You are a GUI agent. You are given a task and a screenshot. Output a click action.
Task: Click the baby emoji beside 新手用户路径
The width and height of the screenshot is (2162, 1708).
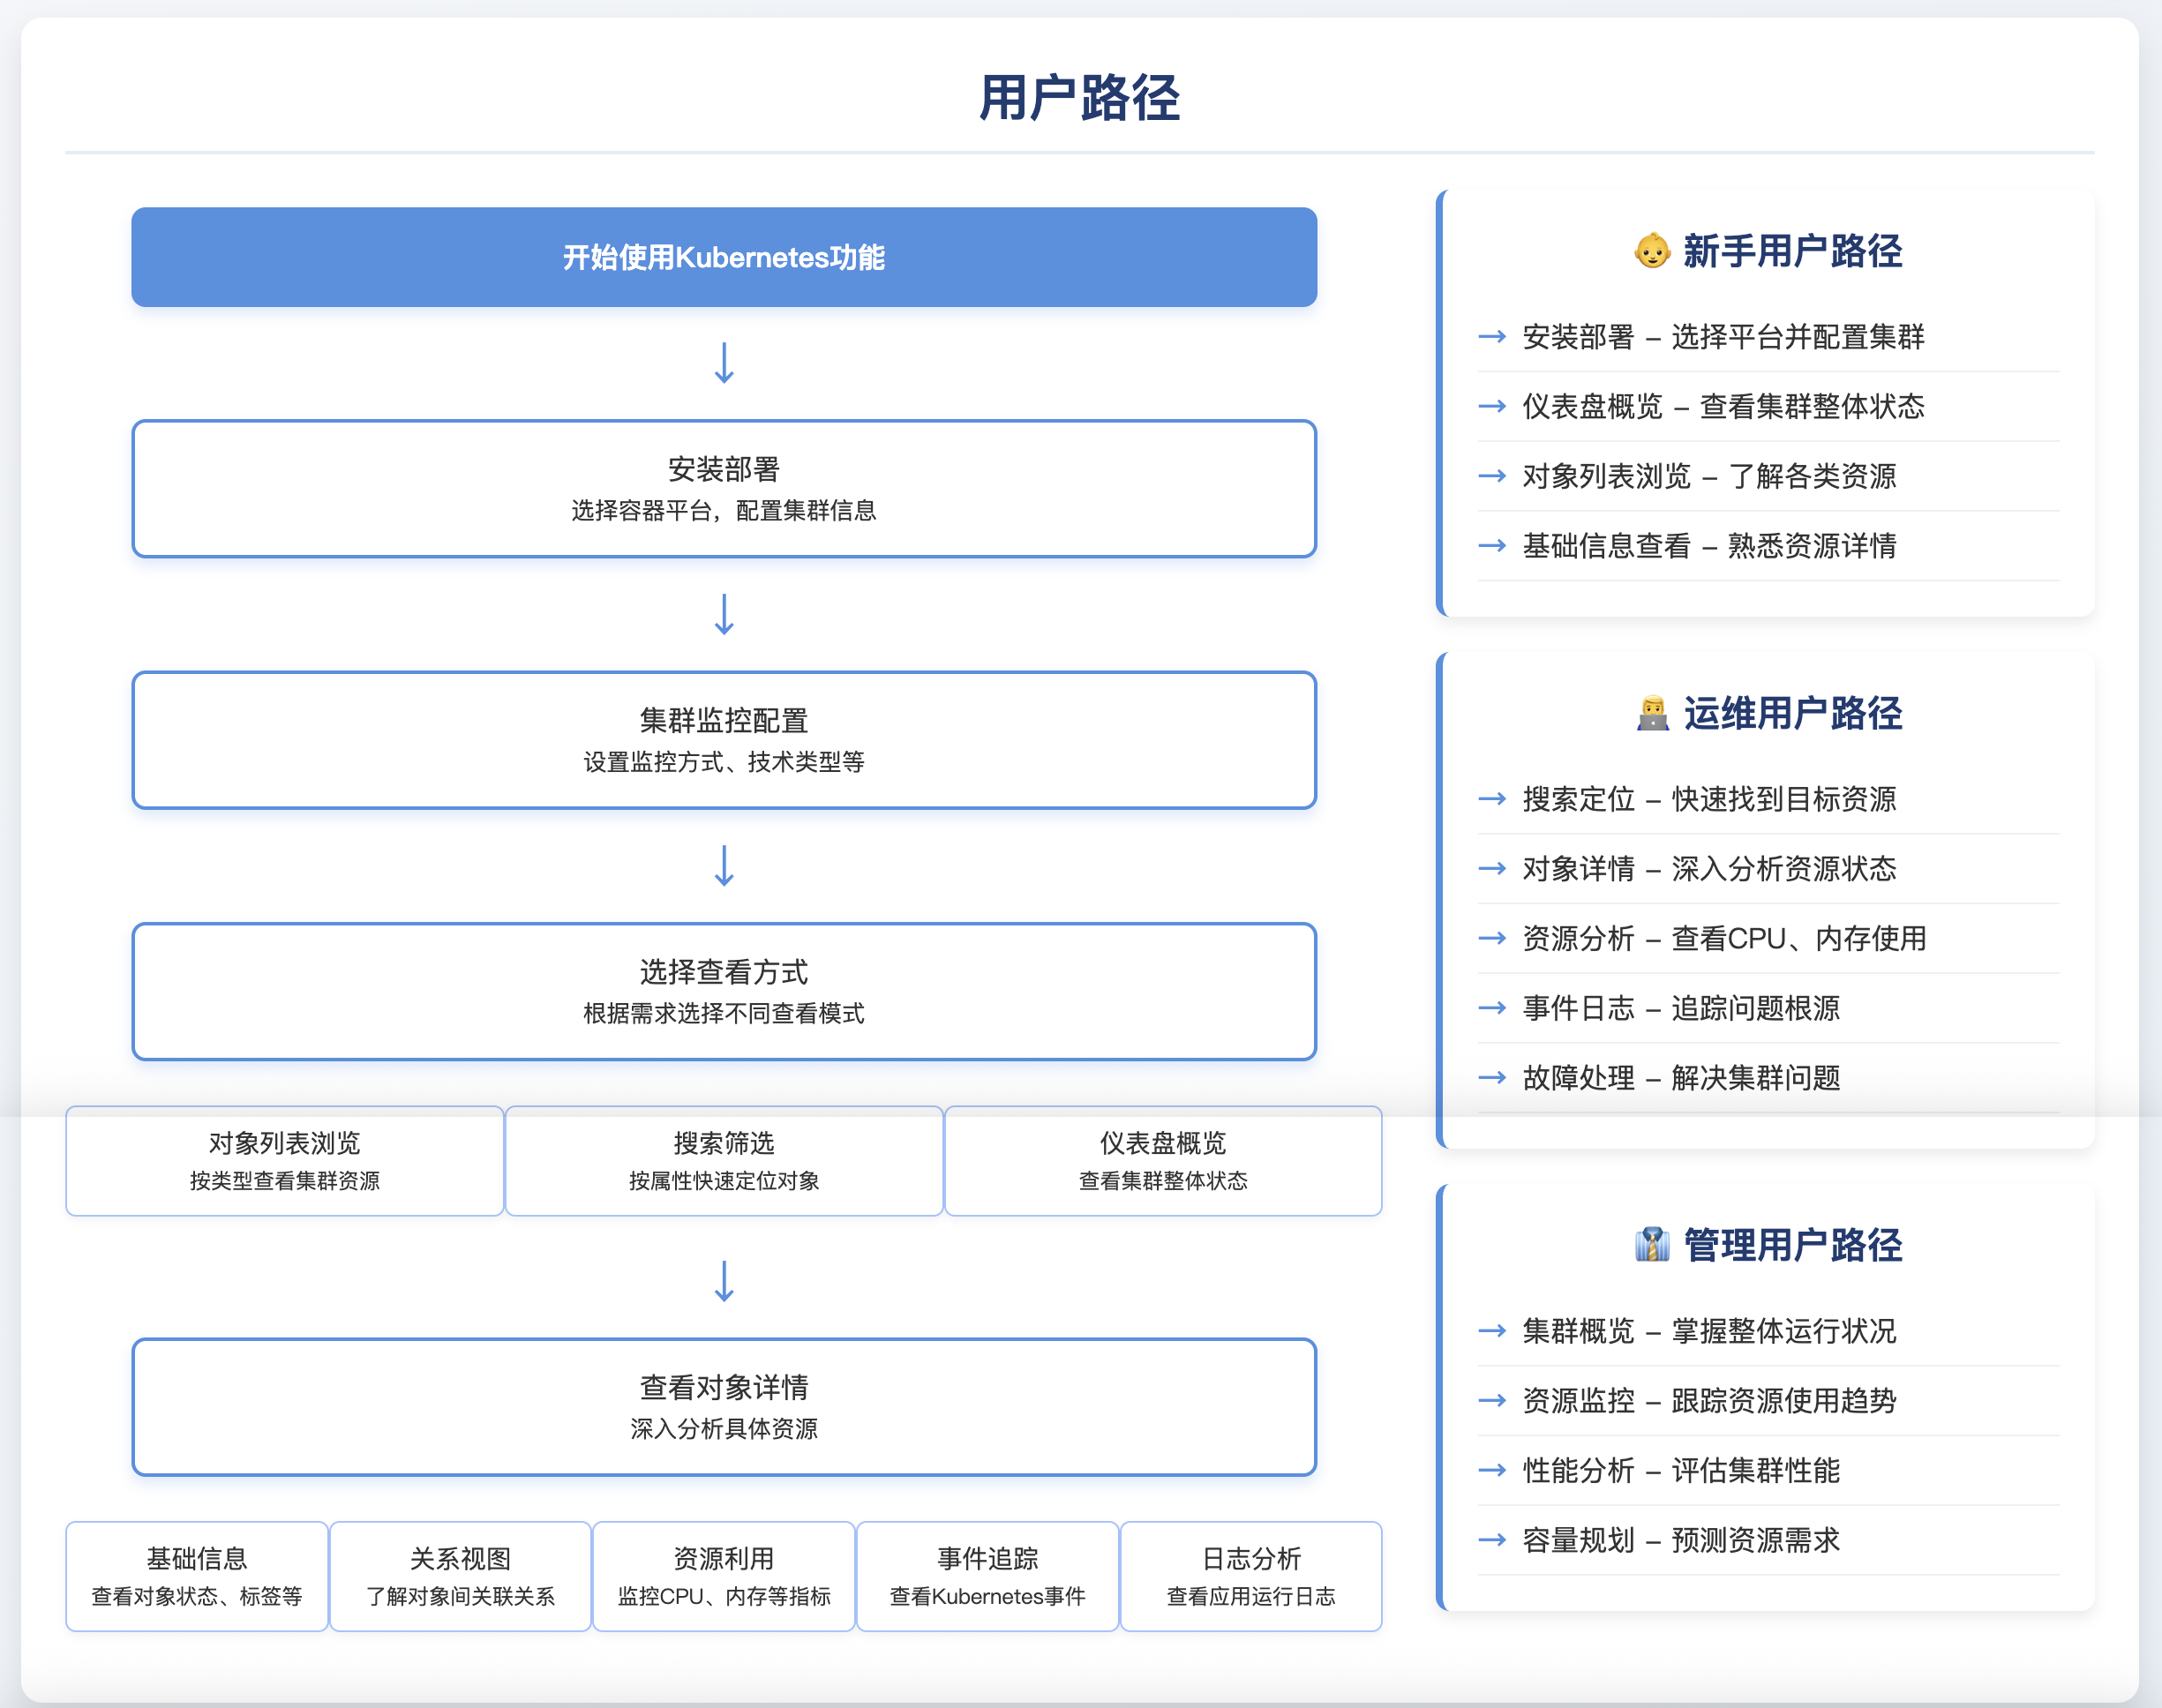(1652, 251)
